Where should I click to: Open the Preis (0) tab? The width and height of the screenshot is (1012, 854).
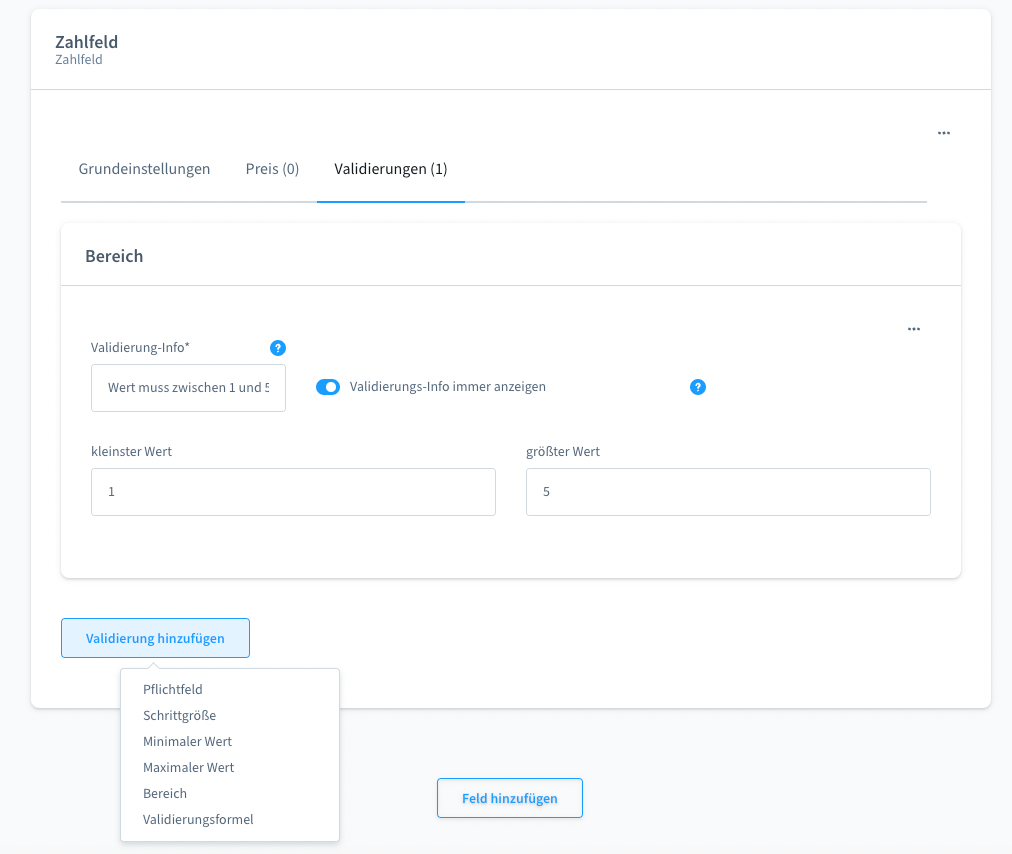(272, 169)
